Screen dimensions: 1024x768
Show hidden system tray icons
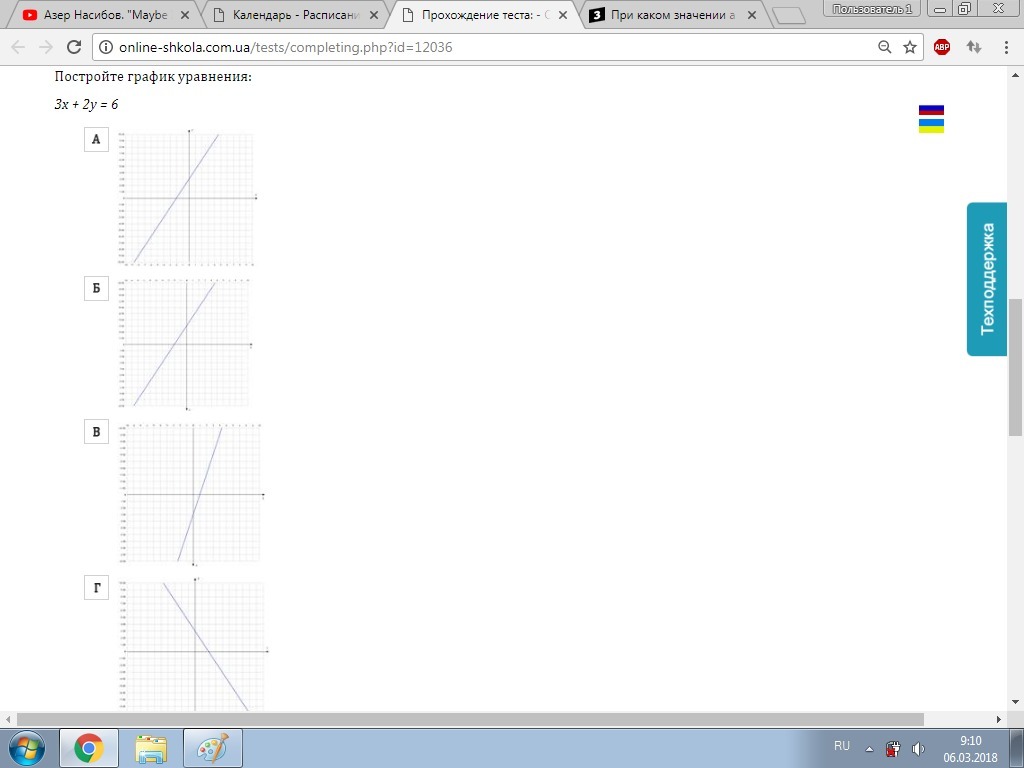(869, 749)
